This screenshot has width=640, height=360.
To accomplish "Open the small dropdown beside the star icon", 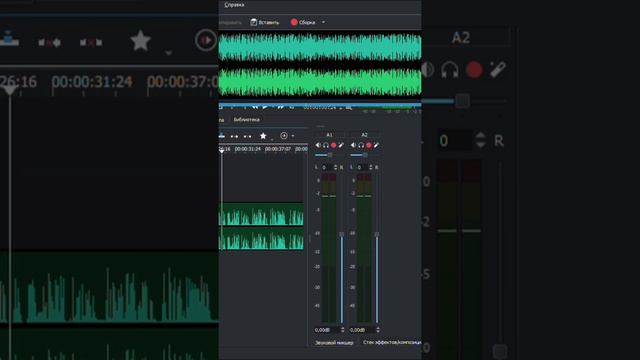I will pos(272,140).
